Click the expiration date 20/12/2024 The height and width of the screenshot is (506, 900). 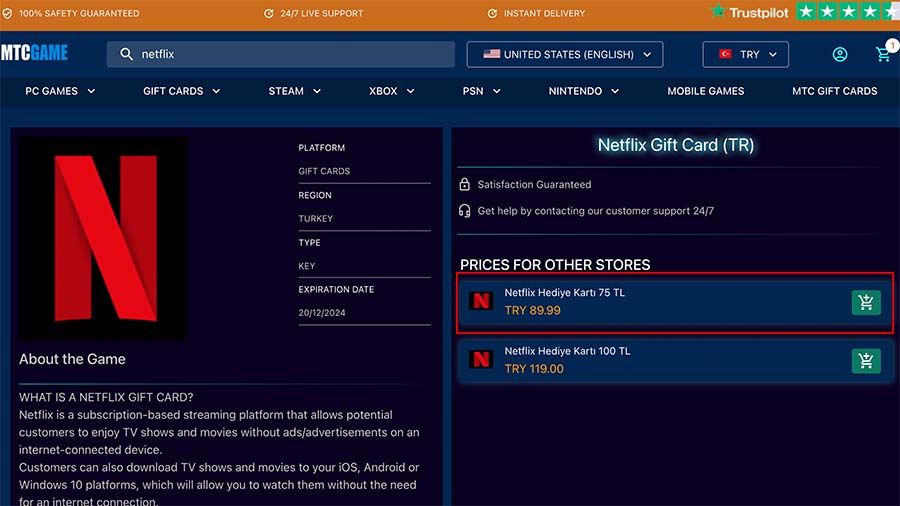(321, 313)
